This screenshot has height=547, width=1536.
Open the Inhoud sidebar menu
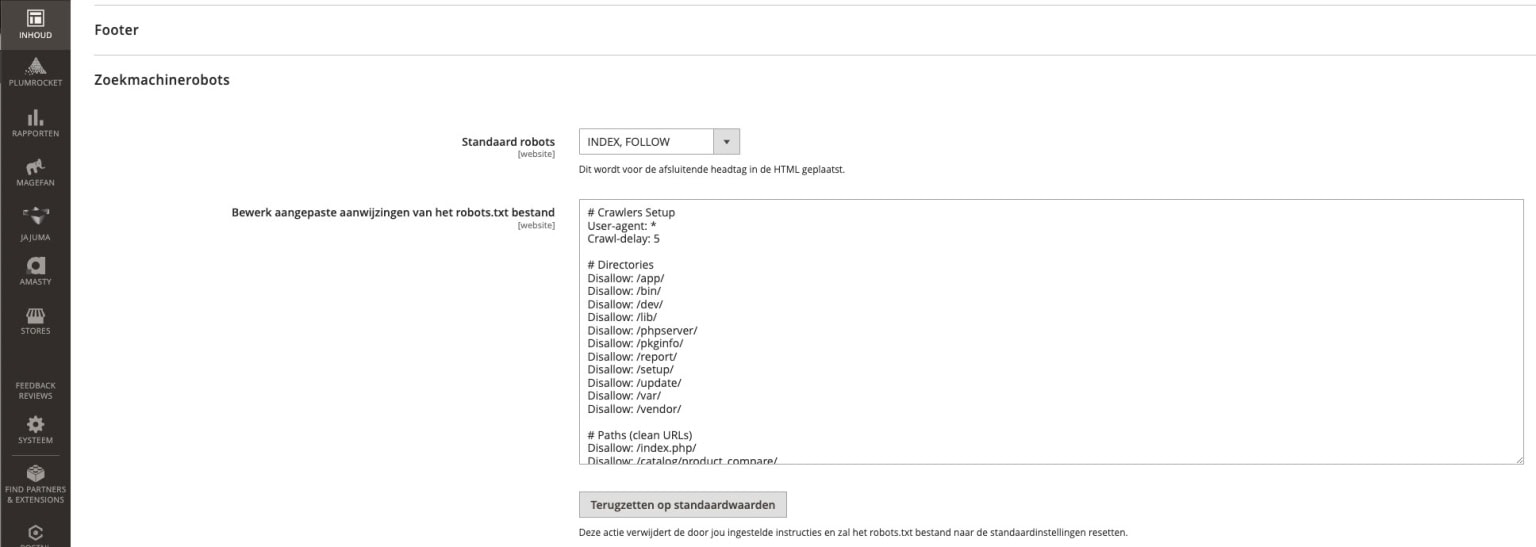coord(35,25)
